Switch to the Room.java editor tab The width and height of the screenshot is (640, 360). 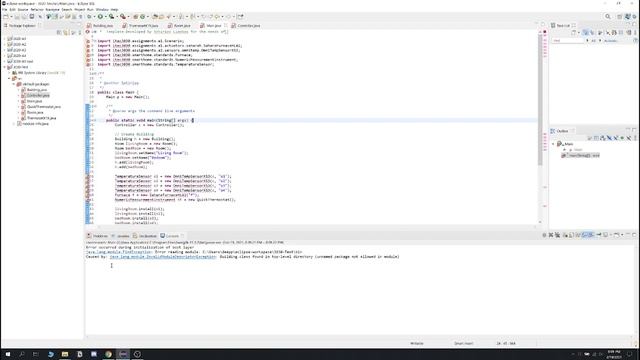[180, 26]
